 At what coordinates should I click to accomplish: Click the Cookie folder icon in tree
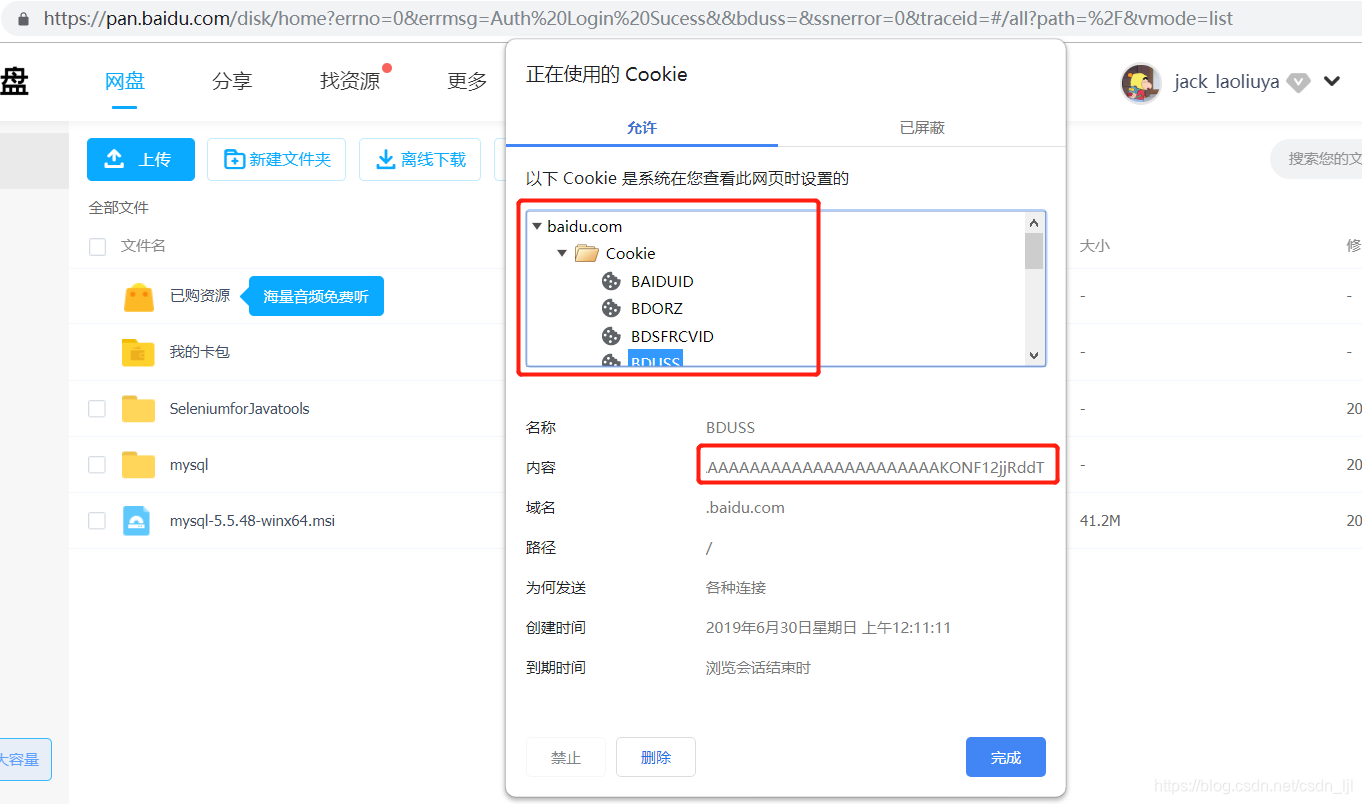[587, 253]
